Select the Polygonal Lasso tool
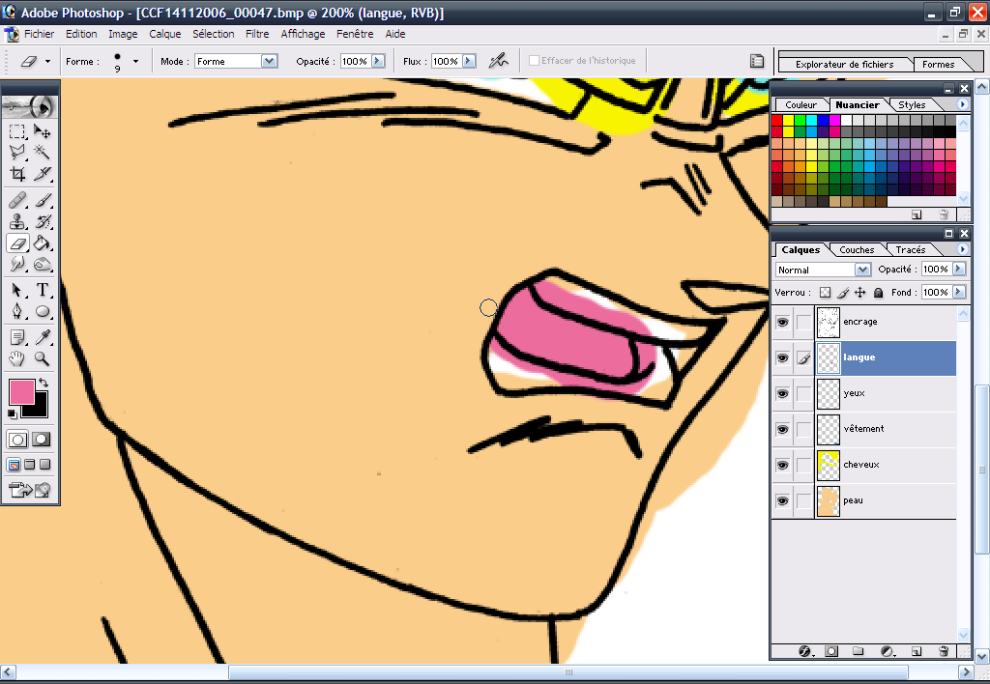Viewport: 990px width, 684px height. [17, 152]
